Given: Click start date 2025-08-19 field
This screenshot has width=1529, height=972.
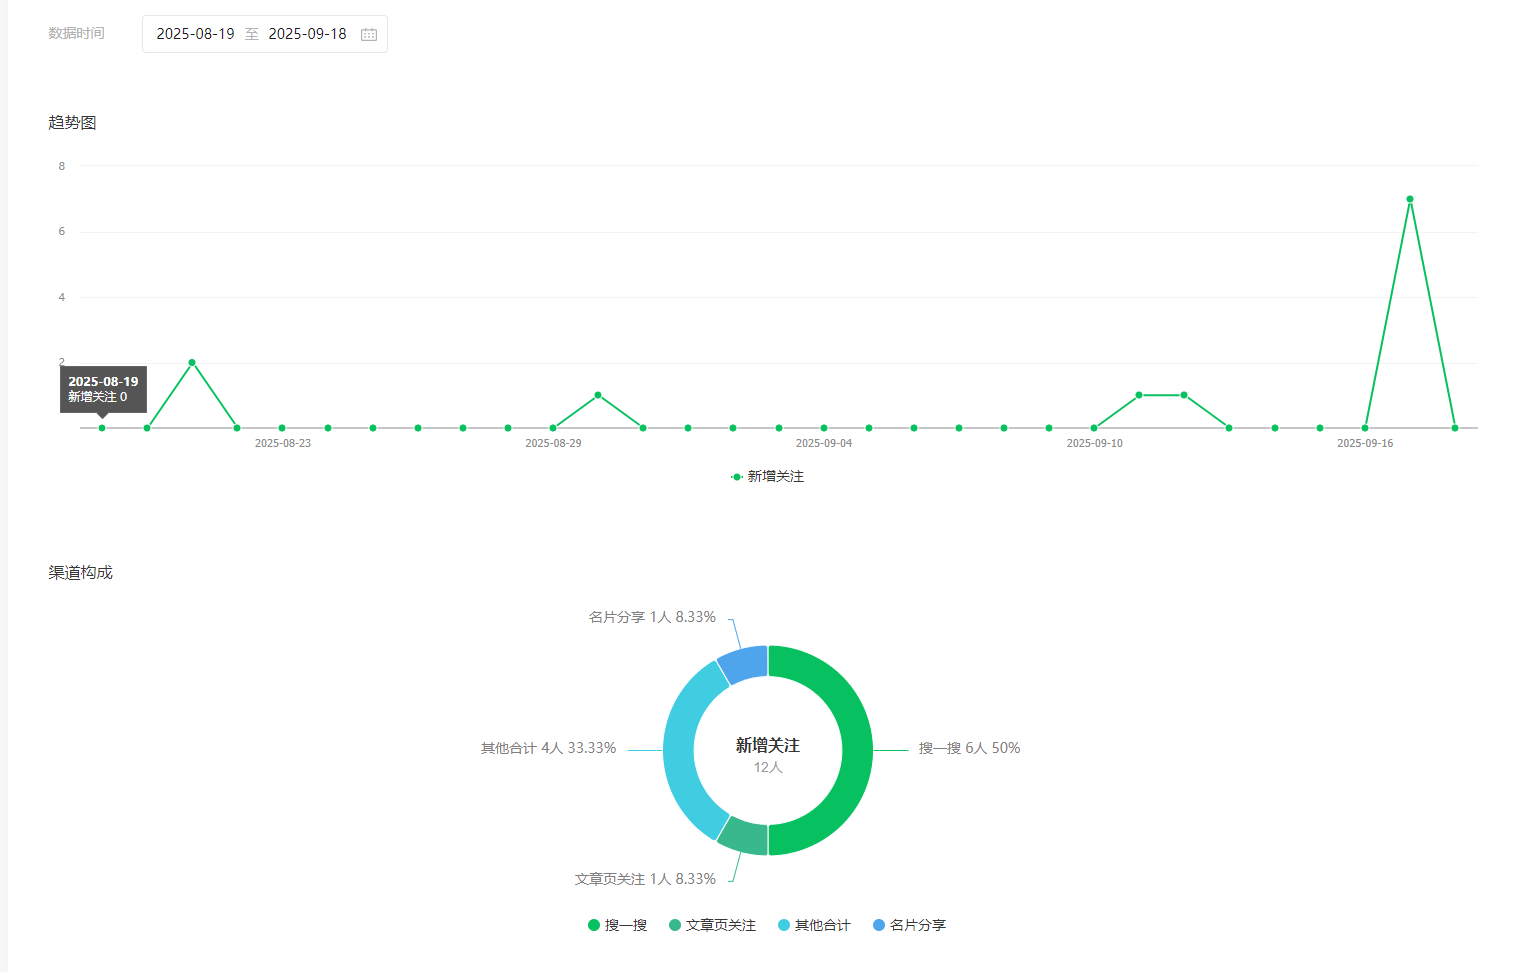Looking at the screenshot, I should click(195, 34).
